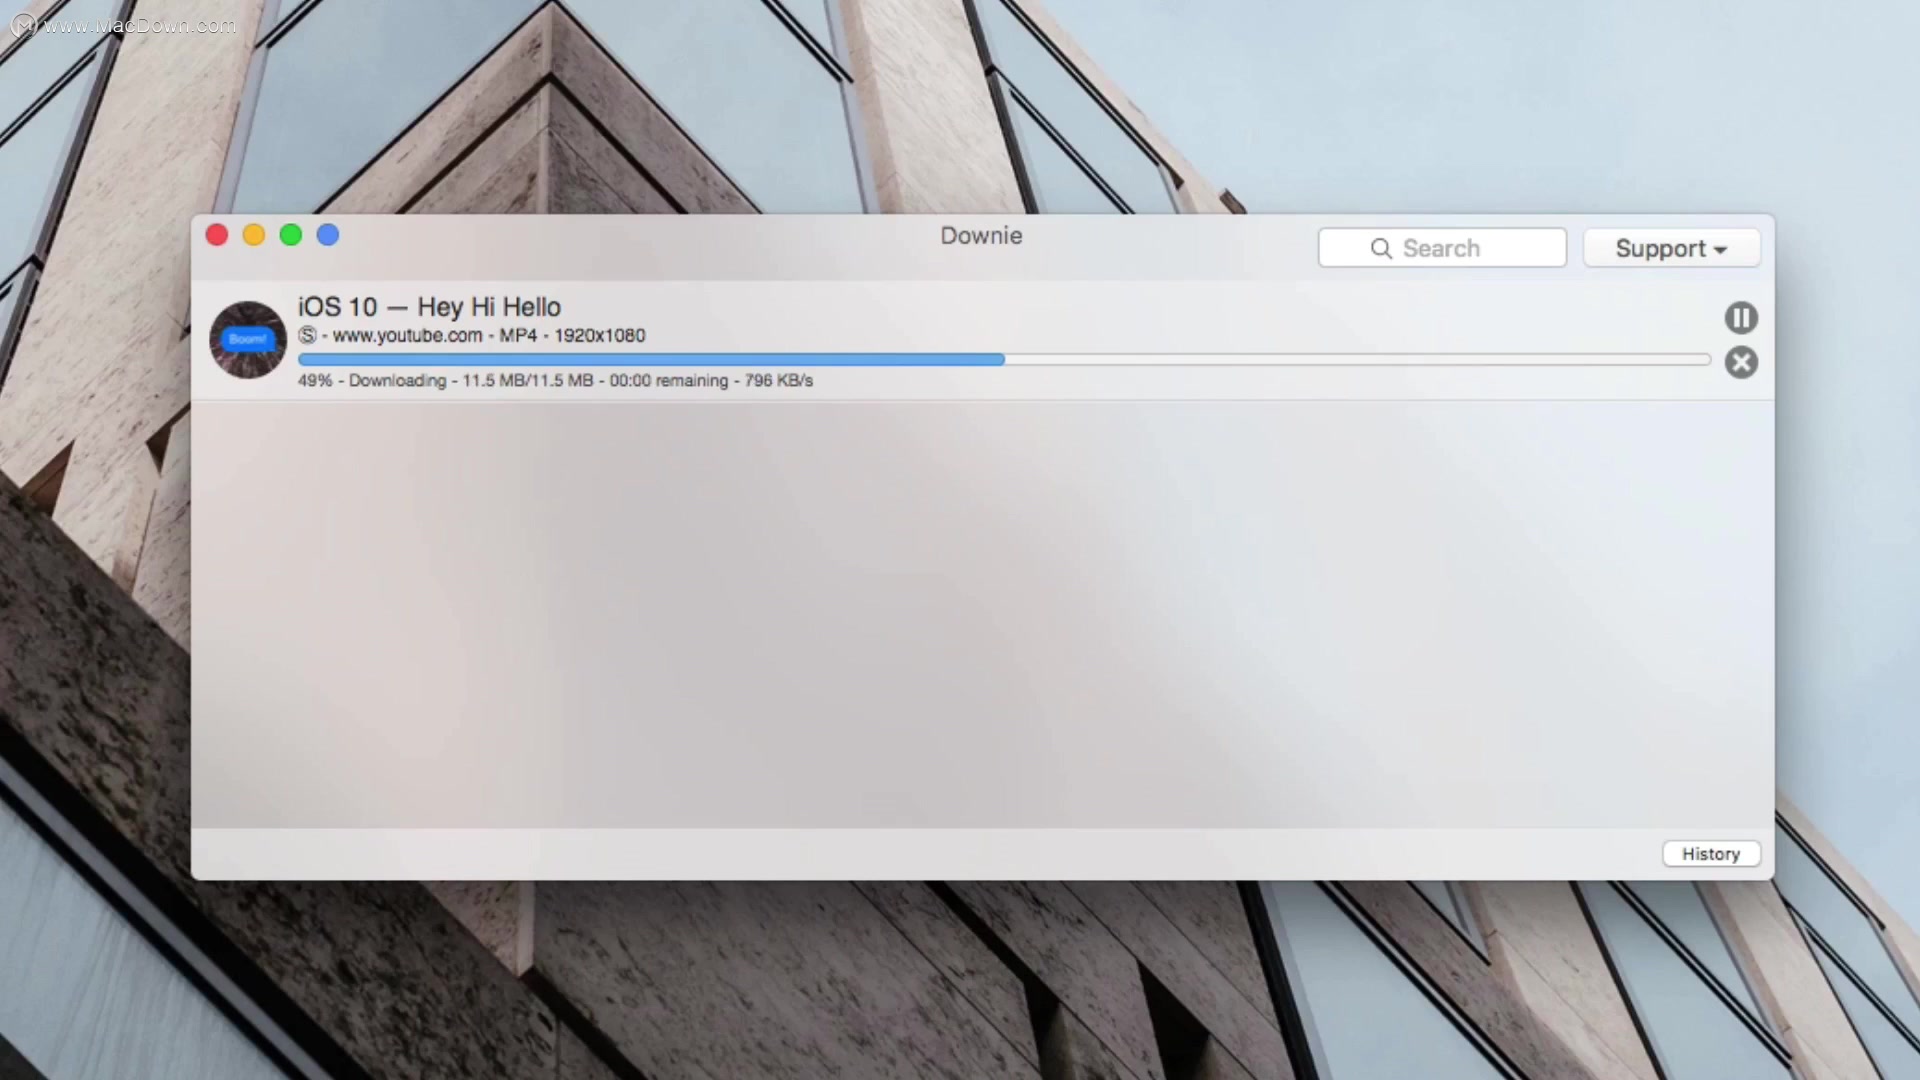Click the www.youtube.com - MP4 - 1920x1080 line

pos(472,336)
